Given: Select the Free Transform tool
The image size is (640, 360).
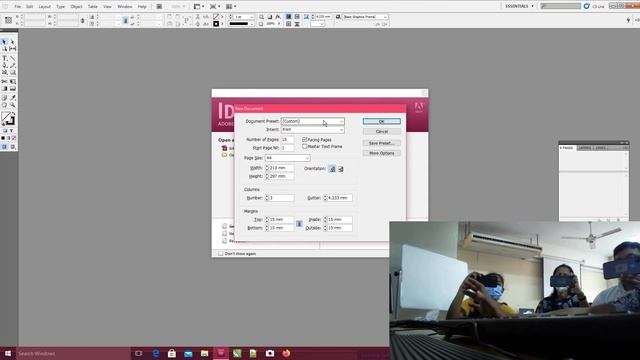Looking at the screenshot, I should click(x=12, y=82).
